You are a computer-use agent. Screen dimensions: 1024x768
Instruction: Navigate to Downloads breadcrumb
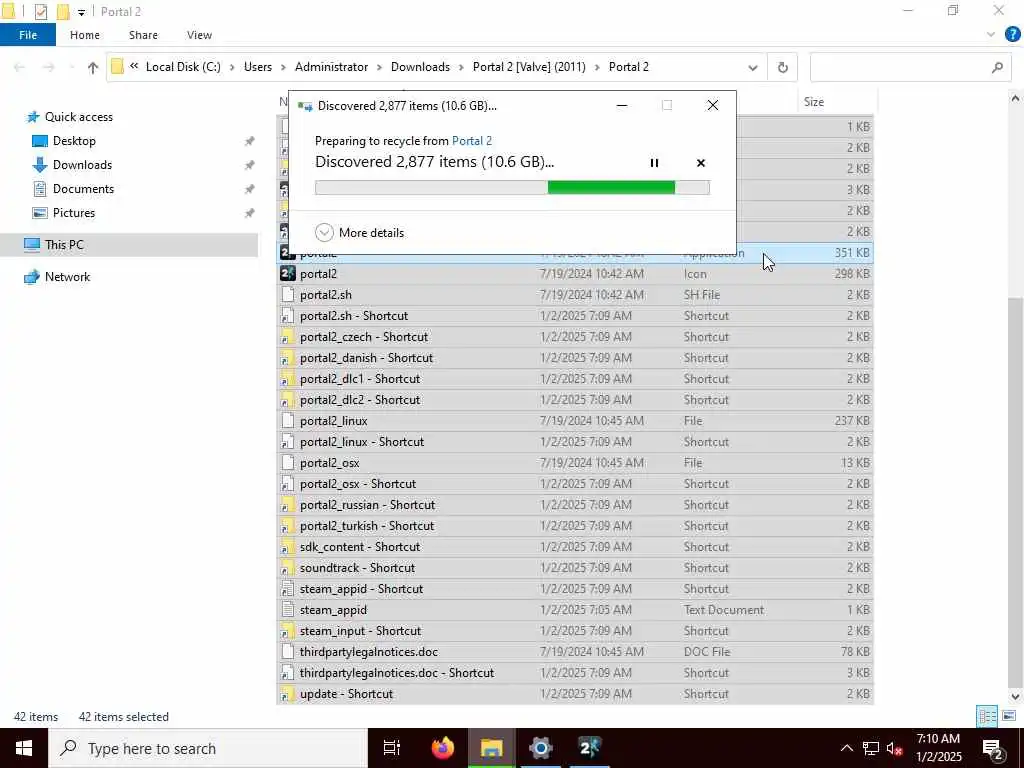click(420, 67)
